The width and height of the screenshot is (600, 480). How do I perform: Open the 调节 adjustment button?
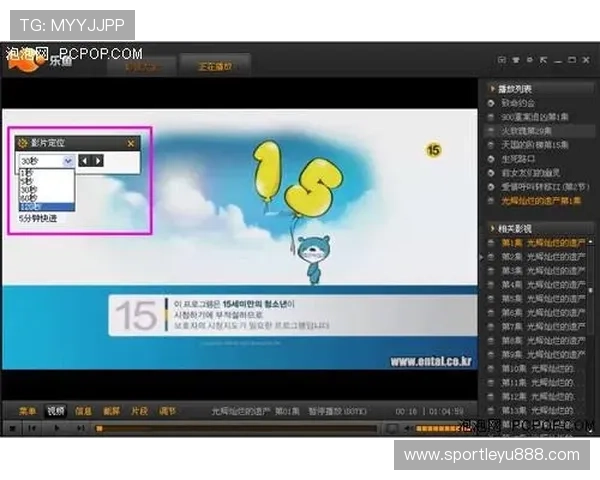(167, 410)
